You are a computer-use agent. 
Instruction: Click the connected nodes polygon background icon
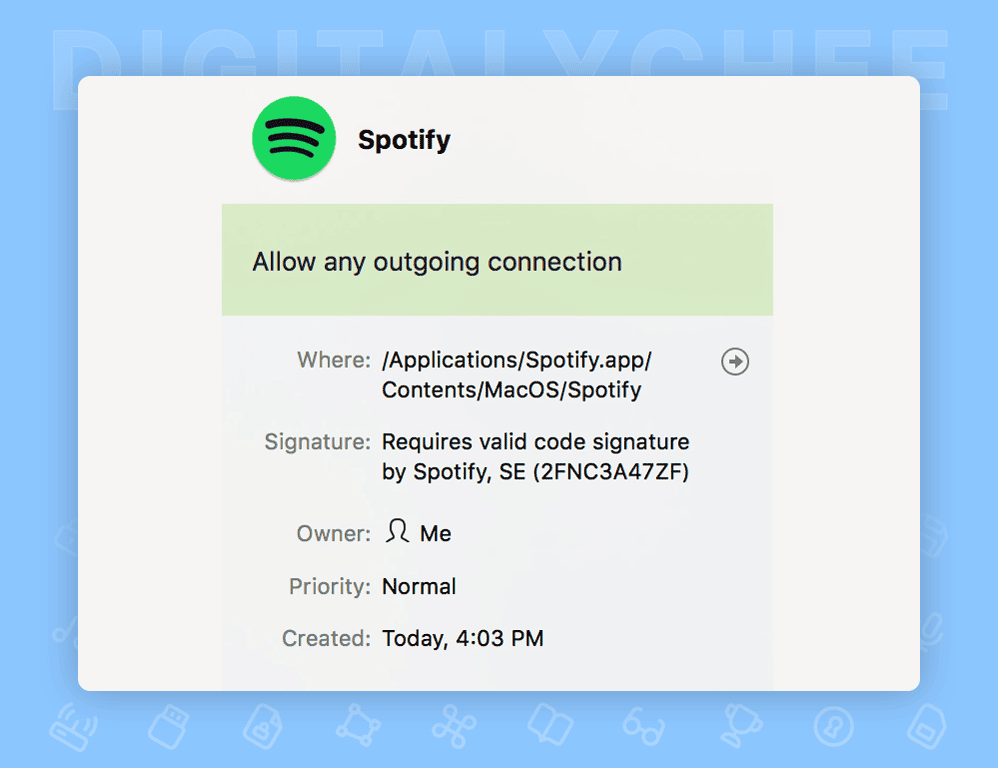[x=358, y=725]
